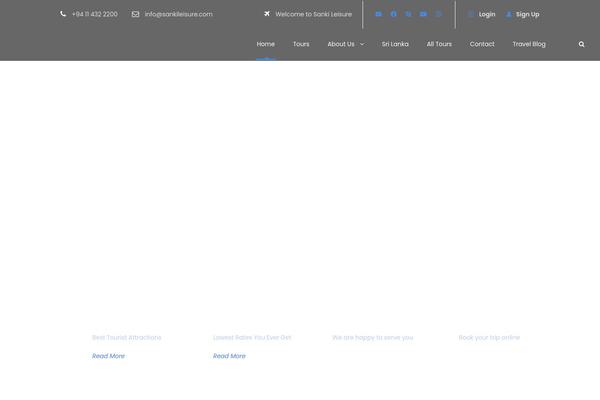This screenshot has height=400, width=600.
Task: Click the first social icon in the header row
Action: (378, 14)
